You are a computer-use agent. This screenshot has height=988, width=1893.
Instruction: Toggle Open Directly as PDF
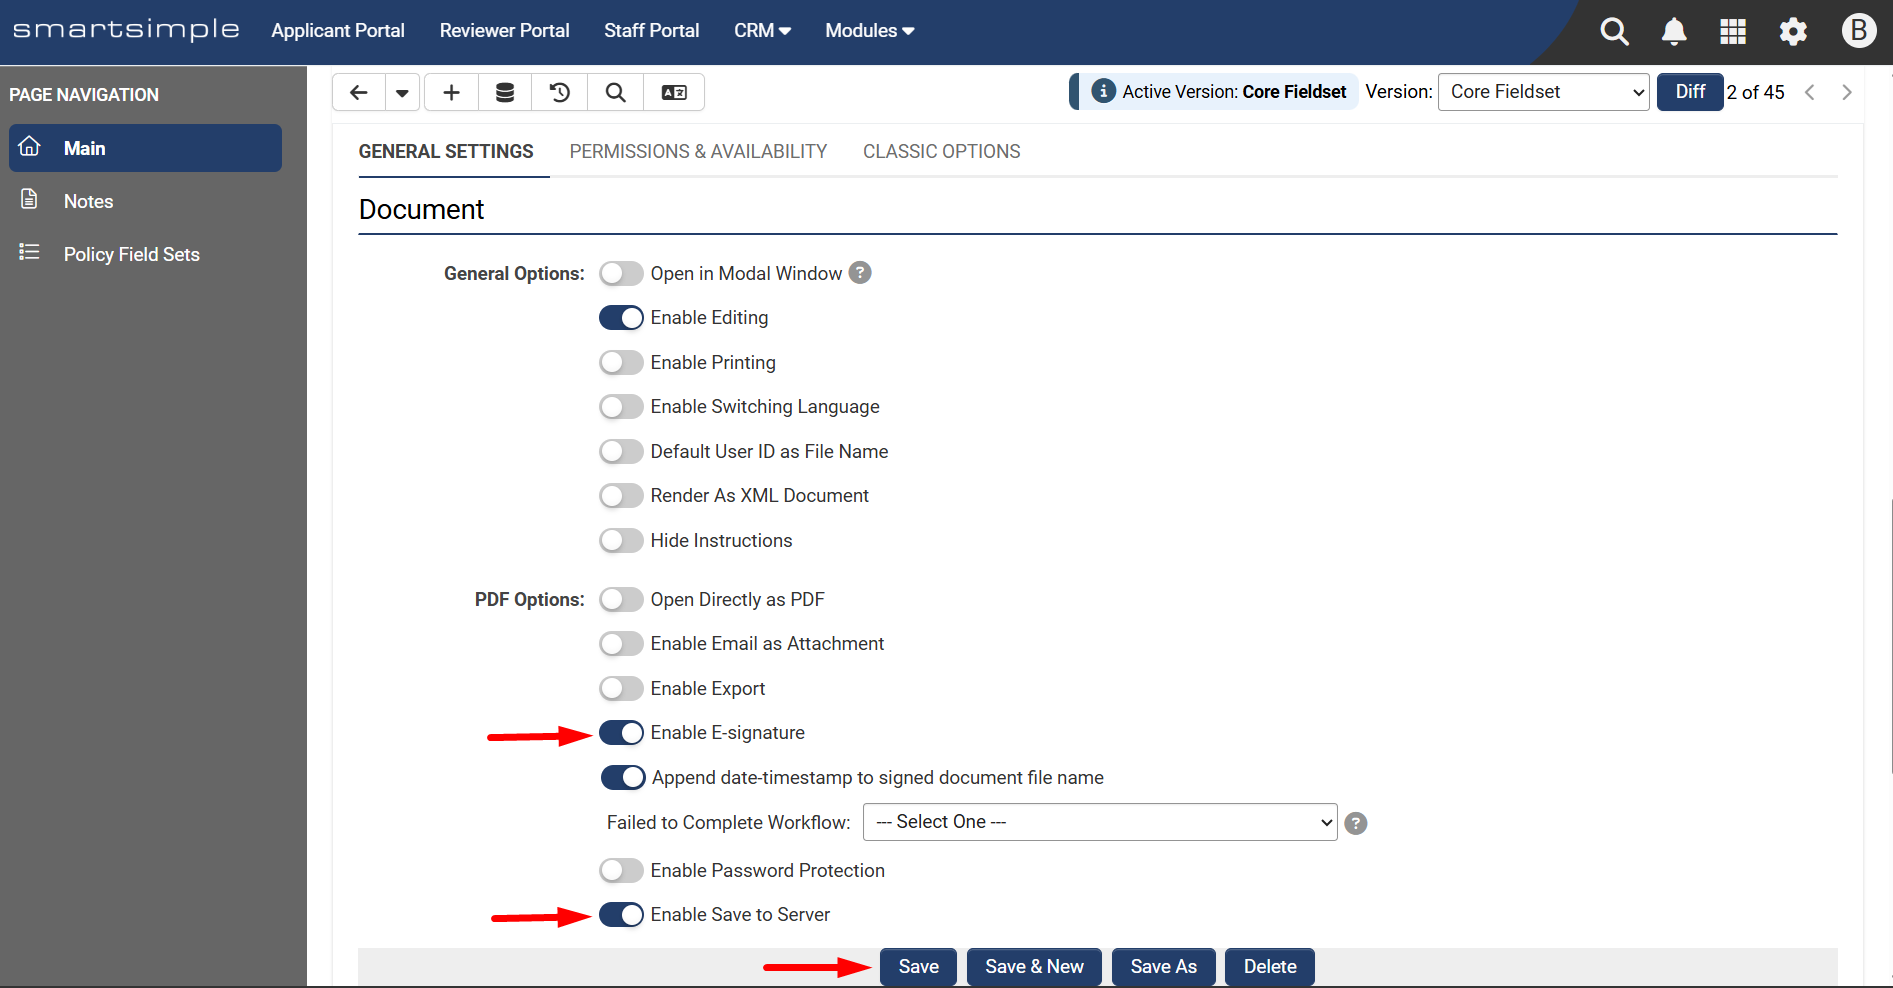[x=621, y=599]
